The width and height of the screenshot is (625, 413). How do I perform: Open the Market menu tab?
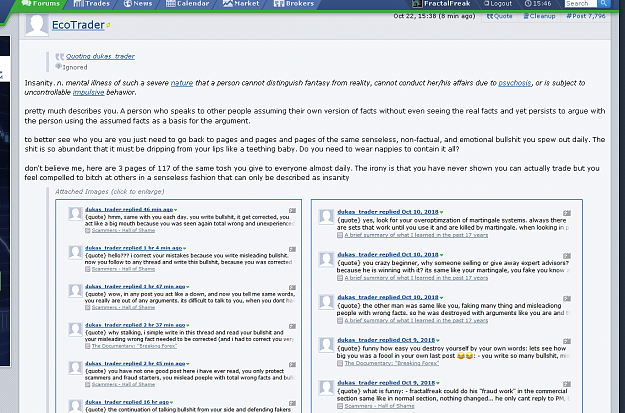(x=241, y=4)
